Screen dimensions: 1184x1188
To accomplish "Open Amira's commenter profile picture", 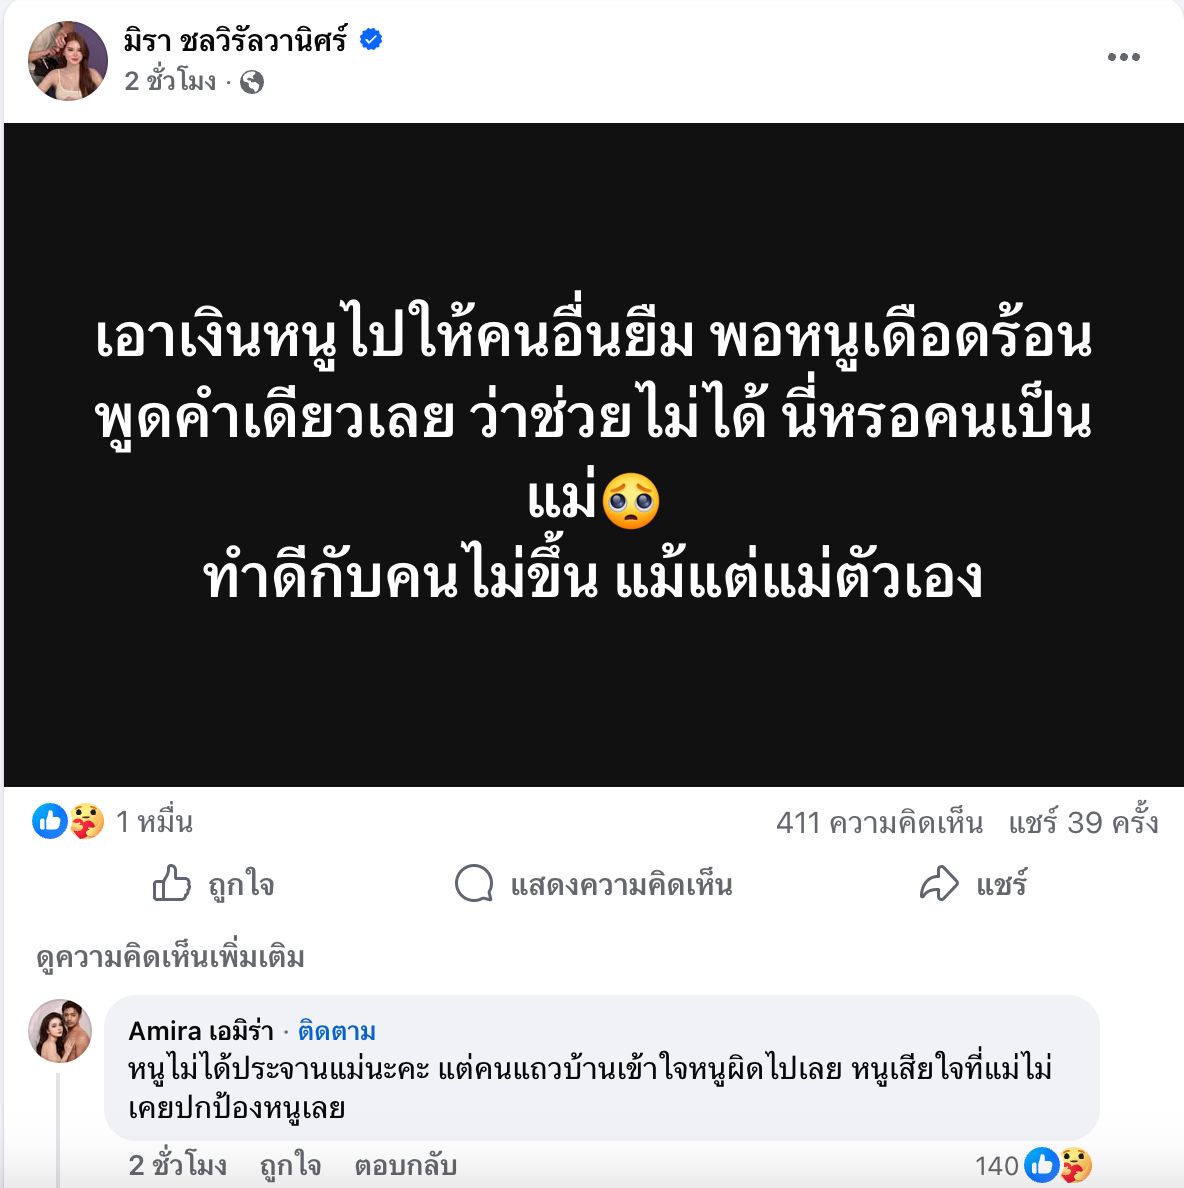I will tap(60, 1030).
